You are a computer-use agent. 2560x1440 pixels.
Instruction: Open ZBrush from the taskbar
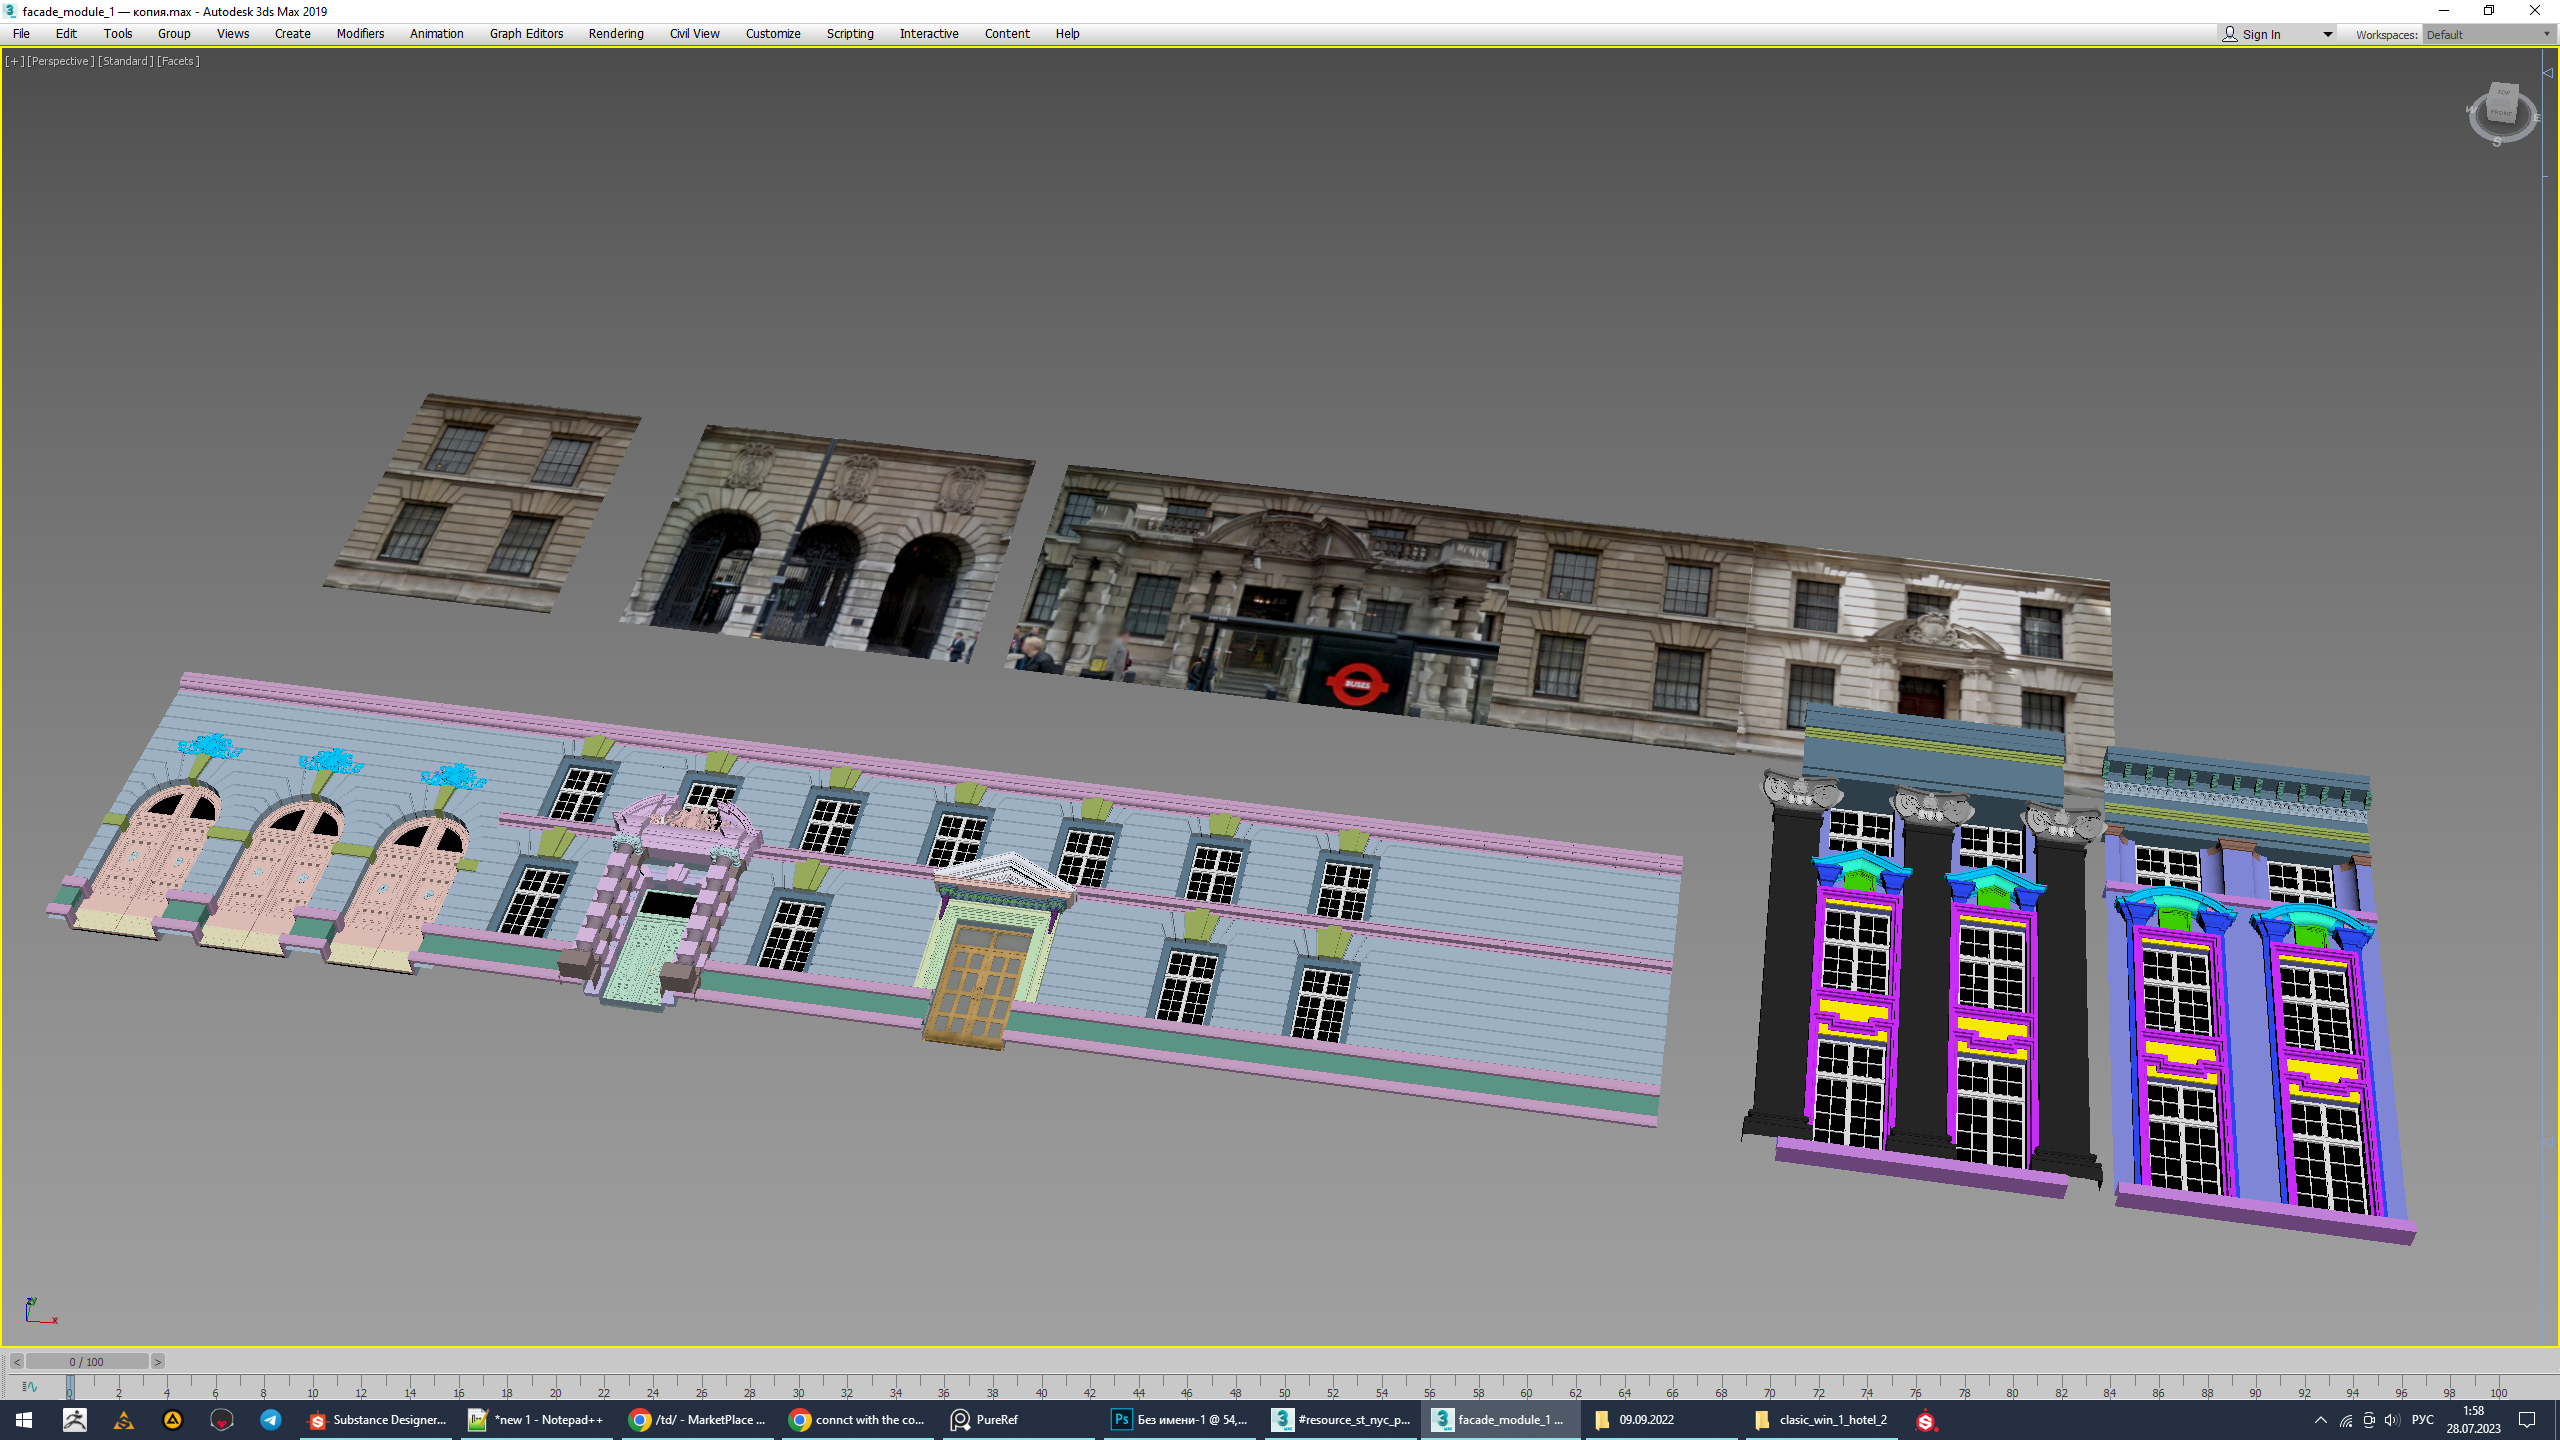click(x=75, y=1420)
